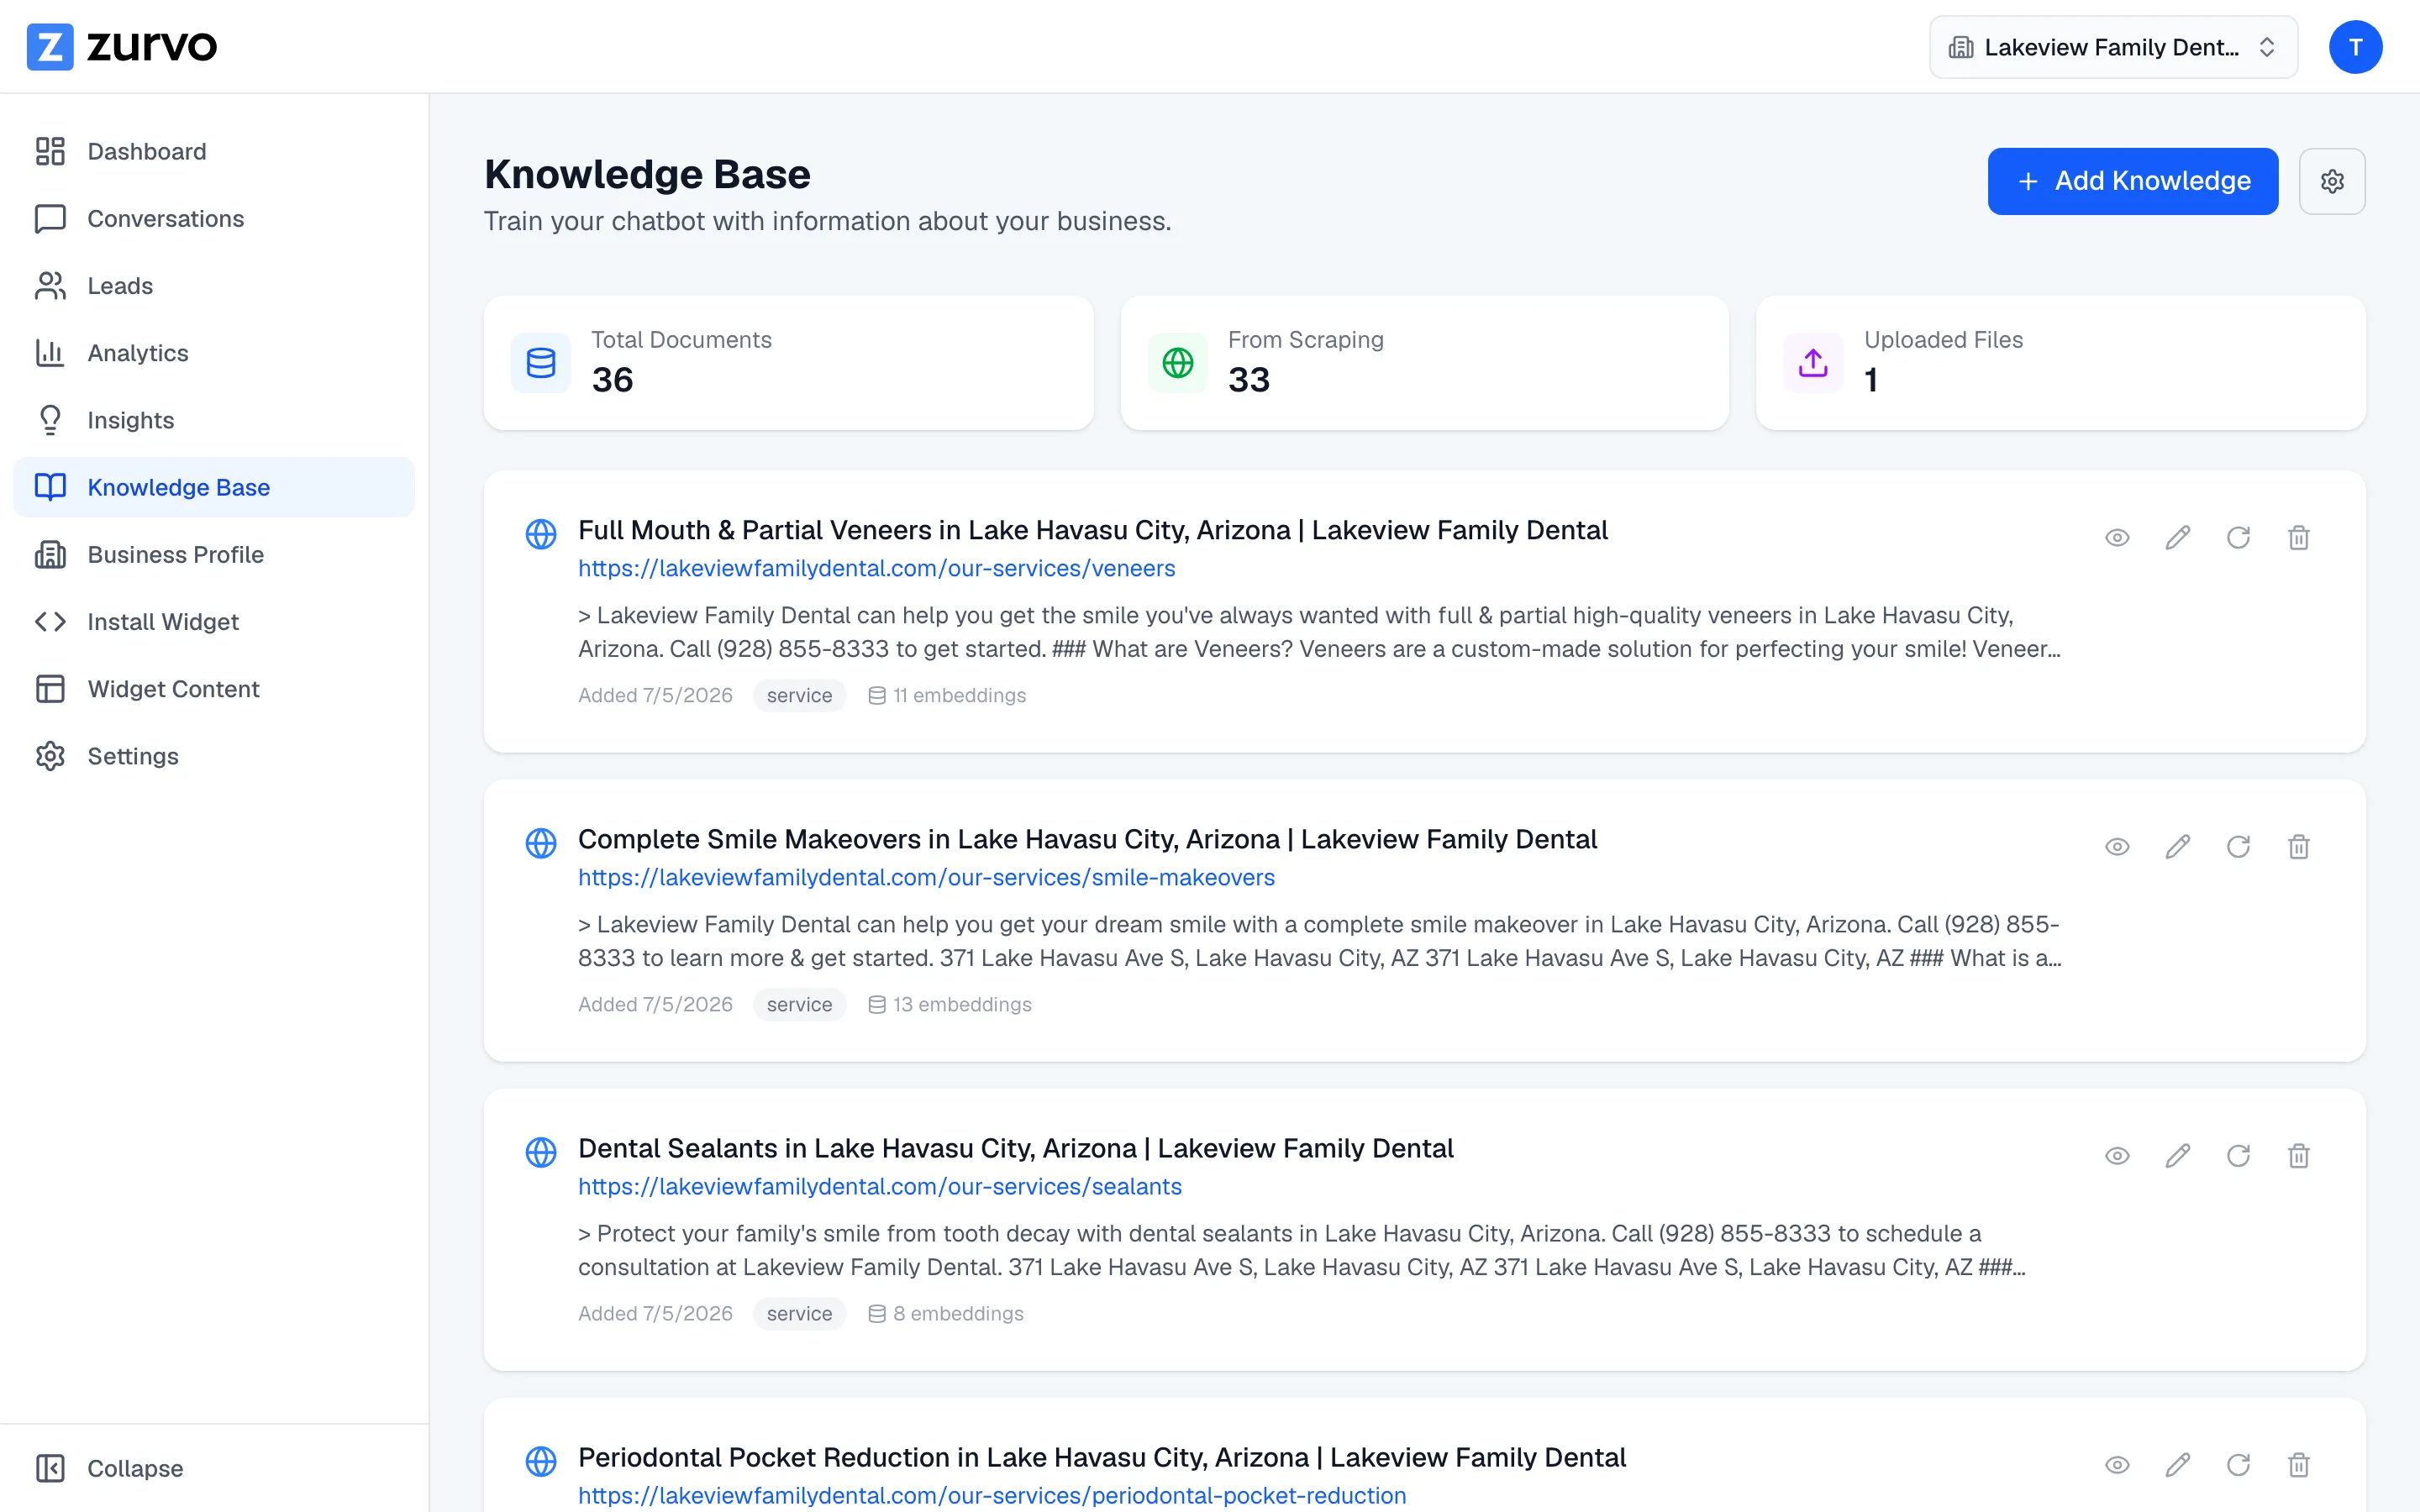The width and height of the screenshot is (2420, 1512).
Task: Open Widget Content page
Action: (214, 688)
